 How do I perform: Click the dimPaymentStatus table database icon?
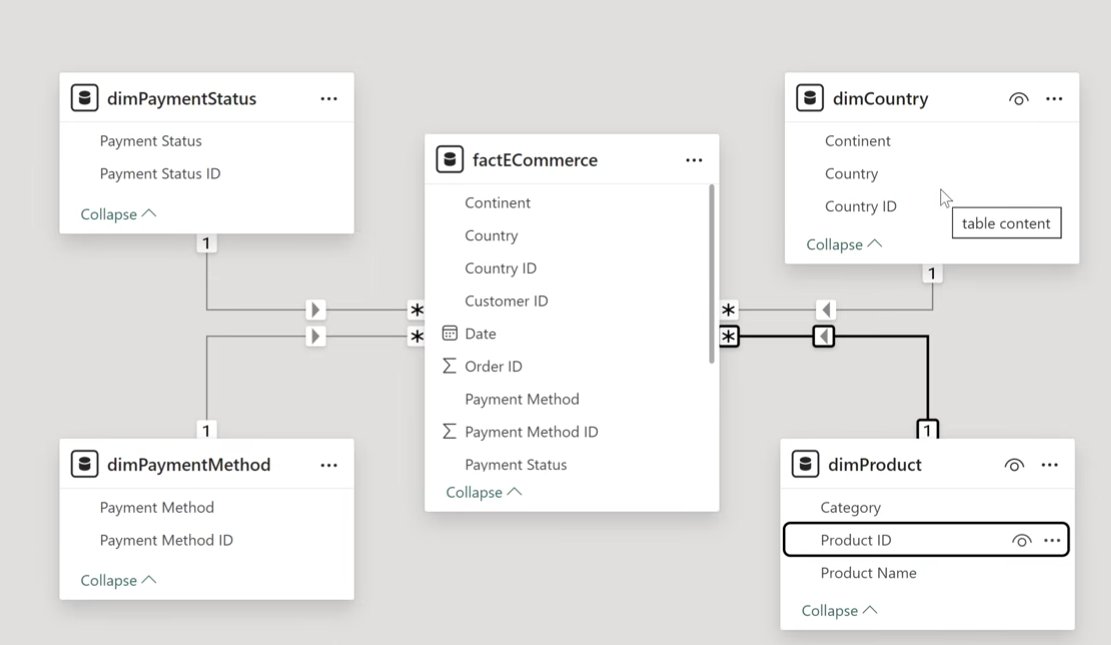[84, 98]
